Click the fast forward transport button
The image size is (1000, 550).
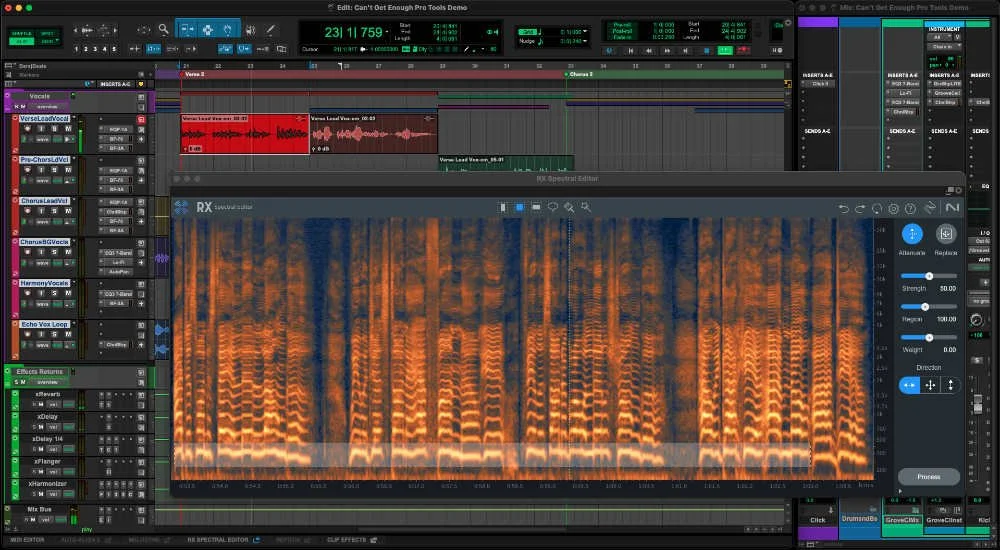[x=667, y=50]
